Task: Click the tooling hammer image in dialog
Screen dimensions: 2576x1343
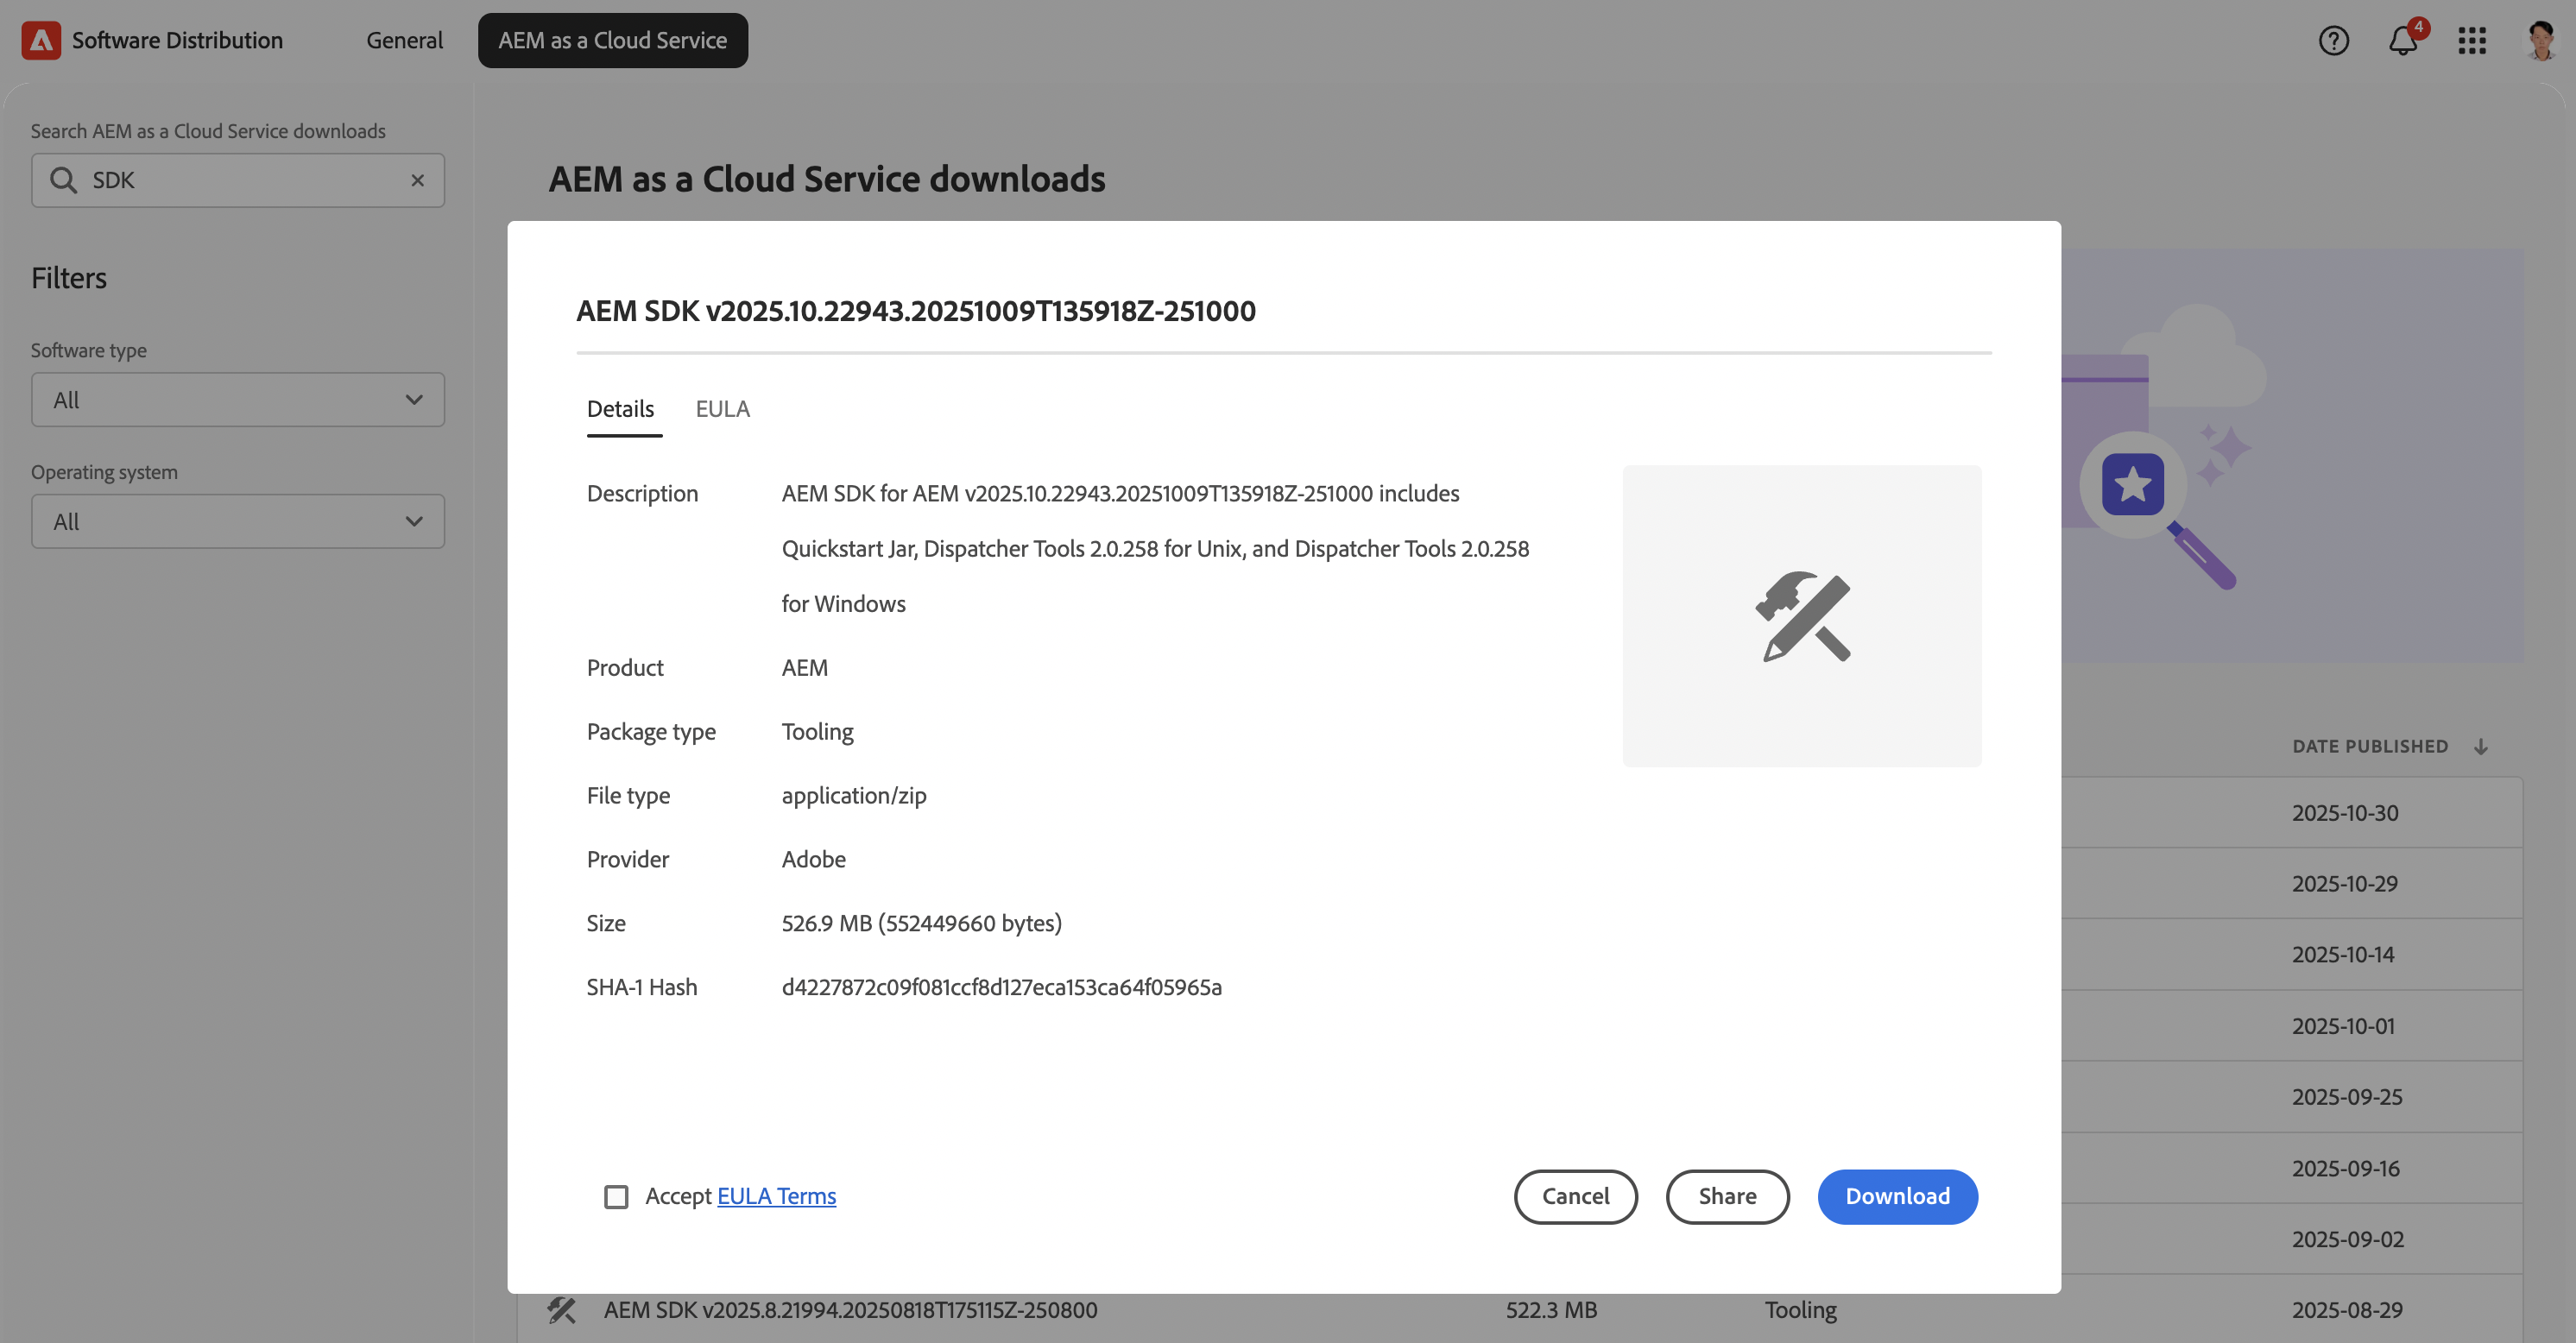Action: tap(1802, 616)
